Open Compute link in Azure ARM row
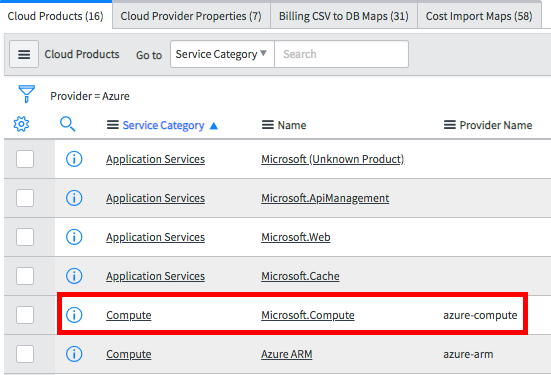This screenshot has height=375, width=551. (129, 354)
